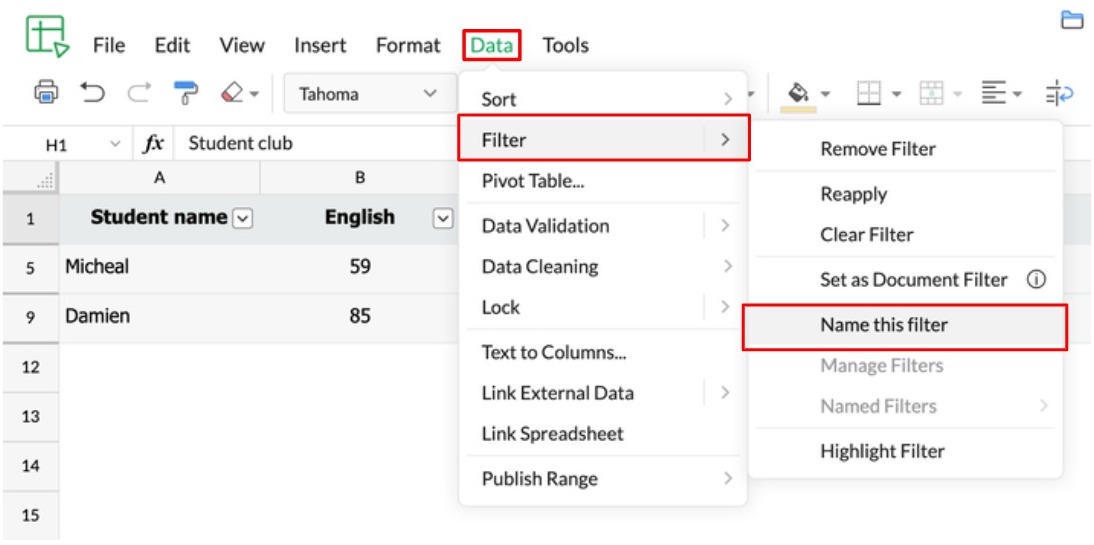Viewport: 1094px width, 545px height.
Task: Open the Tahoma font dropdown
Action: (x=366, y=94)
